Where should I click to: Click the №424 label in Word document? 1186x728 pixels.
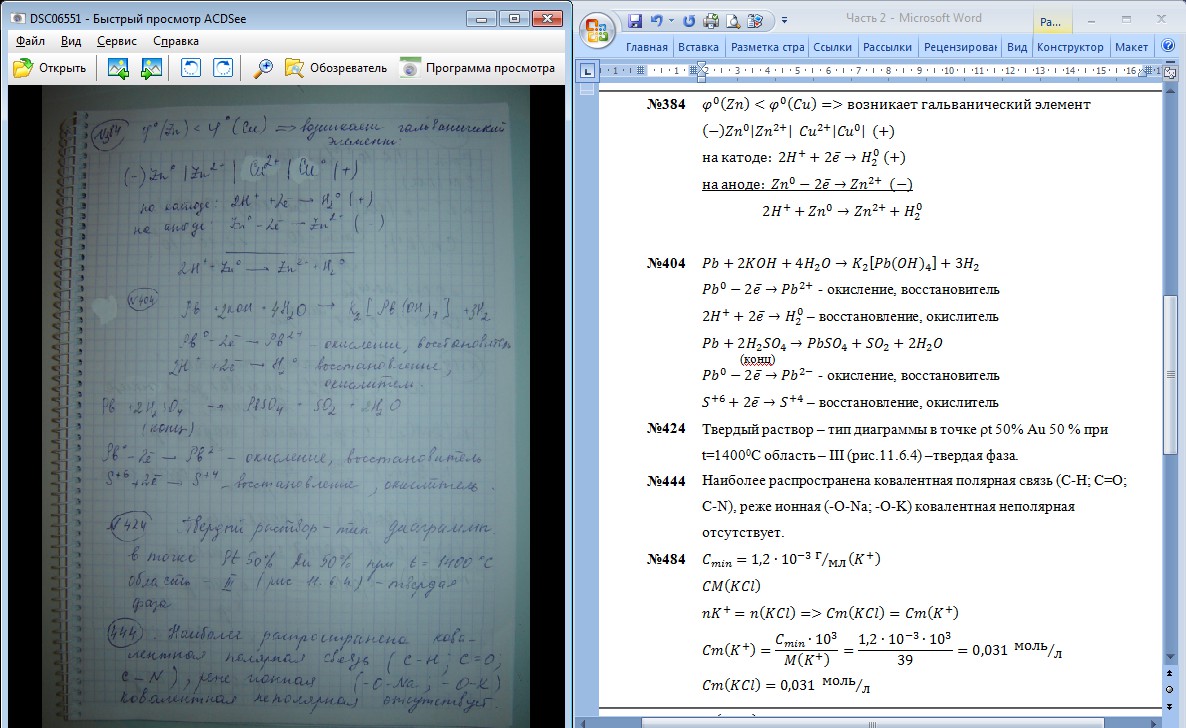pyautogui.click(x=666, y=428)
